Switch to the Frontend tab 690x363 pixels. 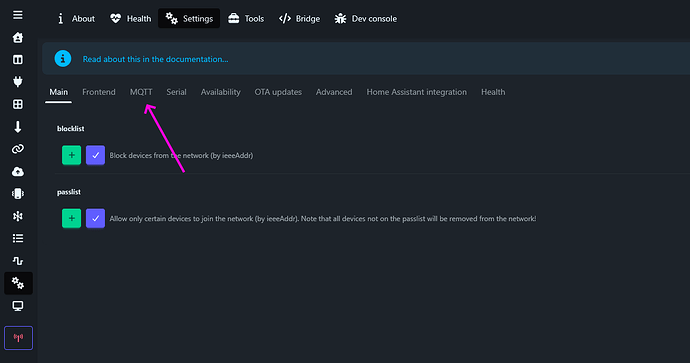coord(99,92)
